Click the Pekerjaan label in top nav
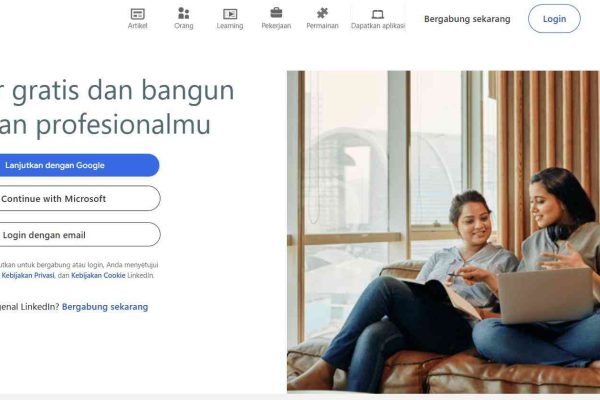This screenshot has width=600, height=400. coord(276,26)
